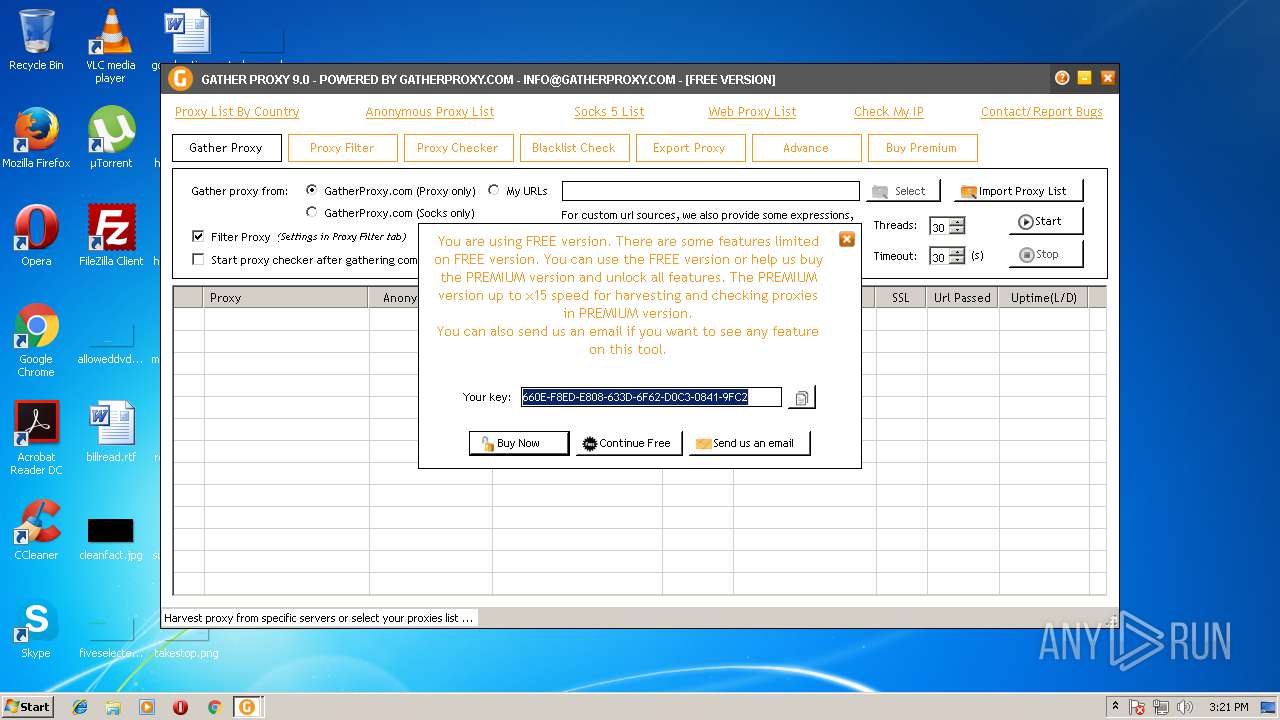Viewport: 1280px width, 720px height.
Task: Click the Stop button
Action: [1046, 254]
